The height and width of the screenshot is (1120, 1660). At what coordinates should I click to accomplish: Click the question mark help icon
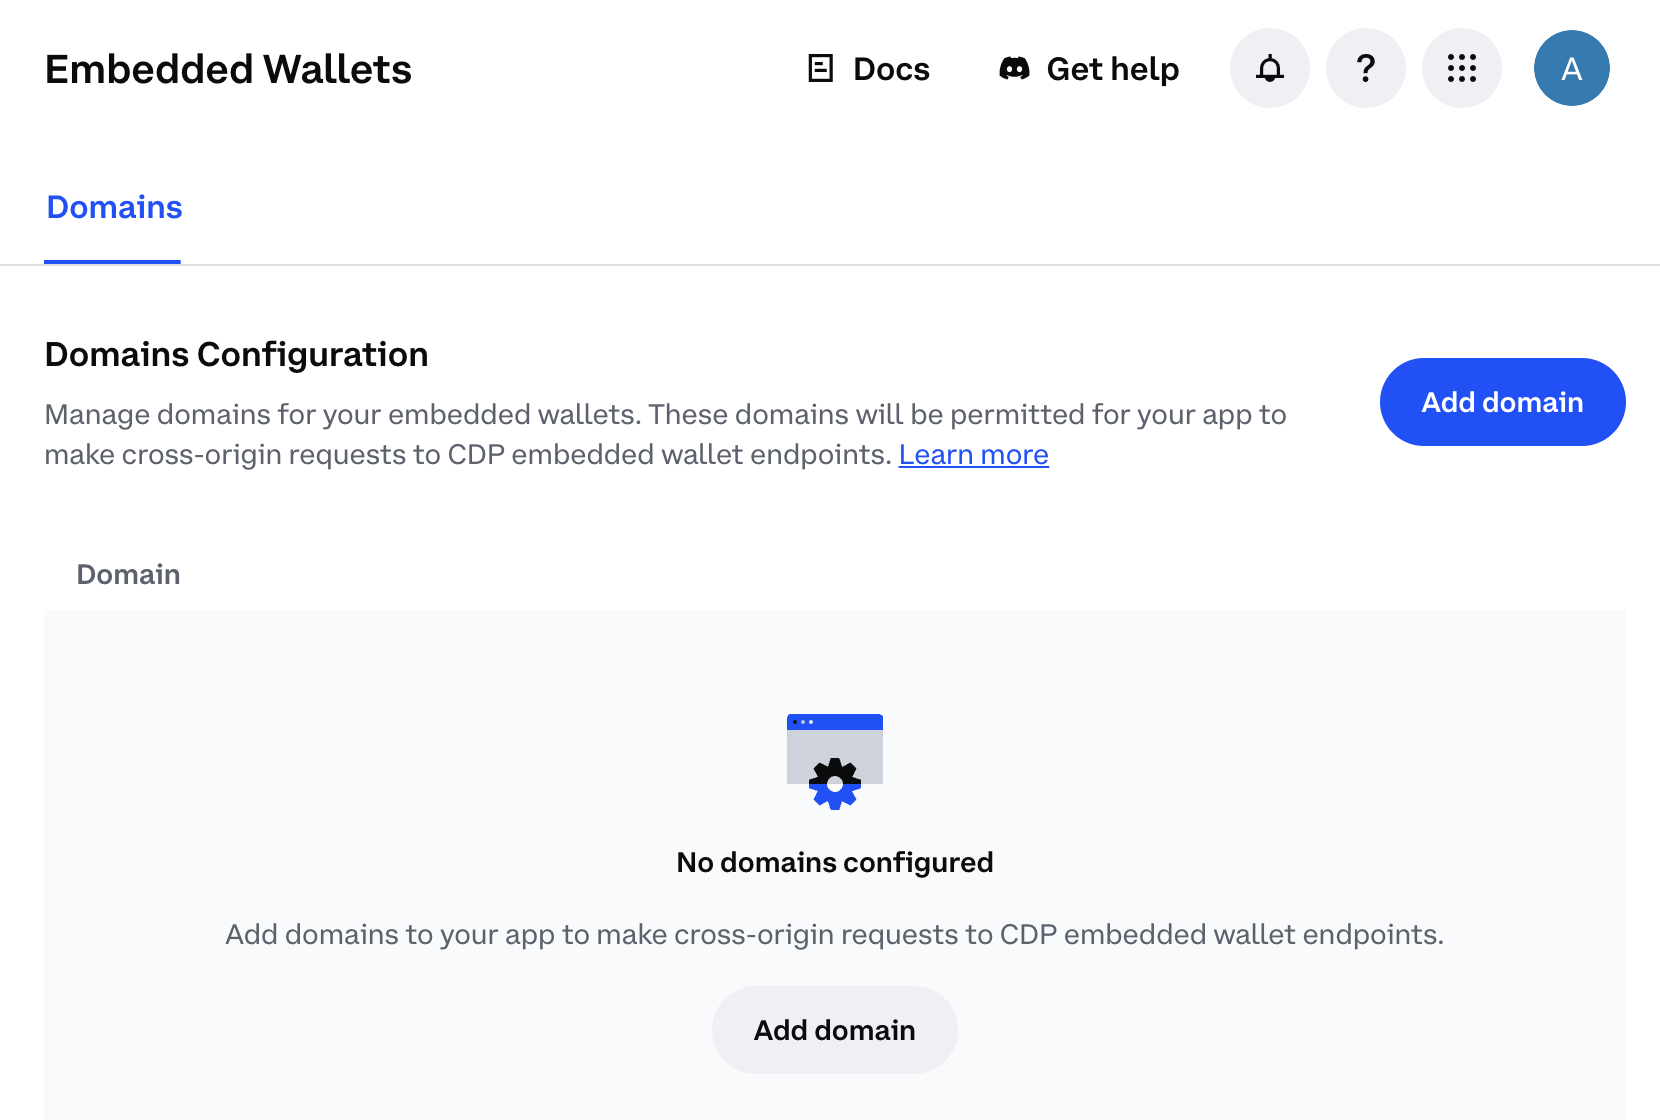pyautogui.click(x=1365, y=68)
